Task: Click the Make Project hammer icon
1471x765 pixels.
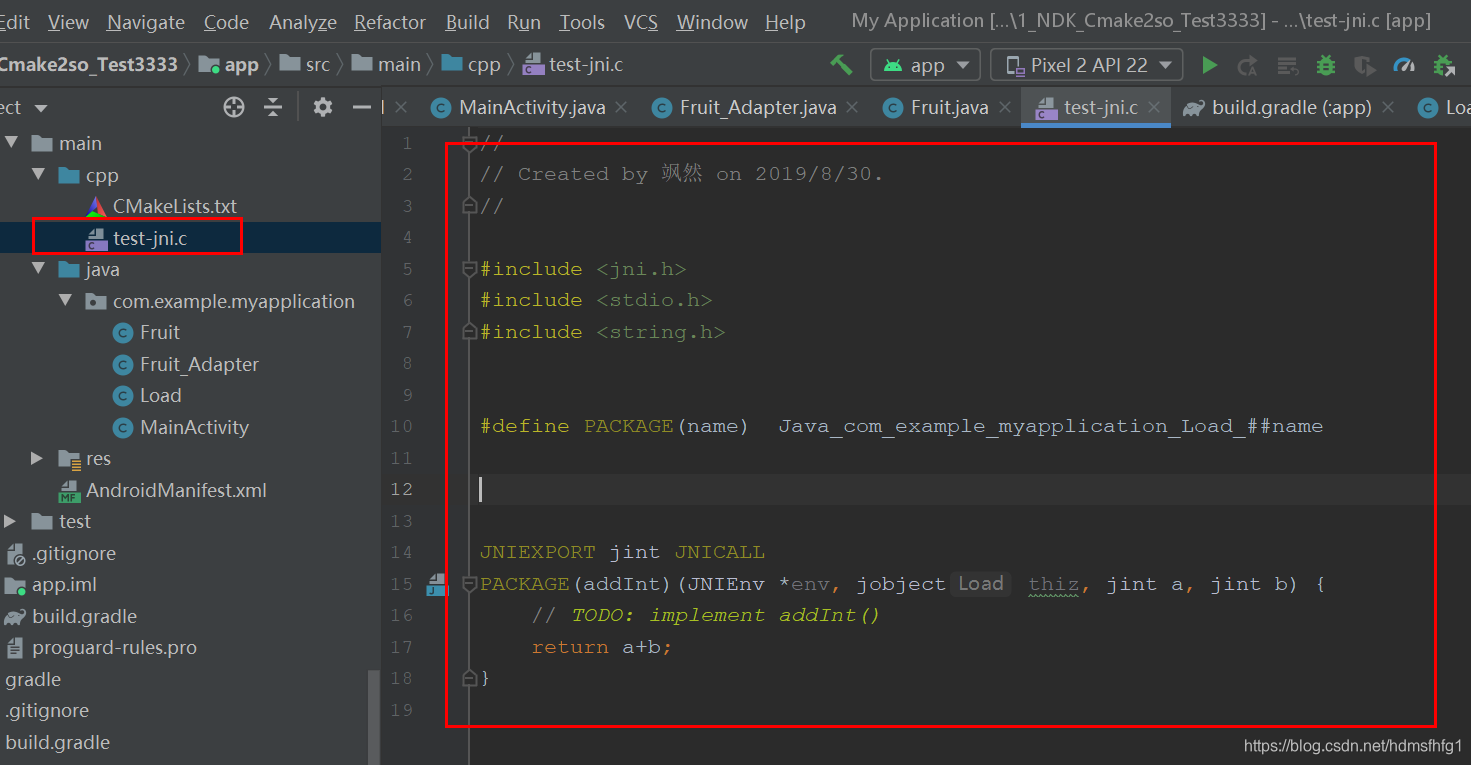Action: click(x=841, y=65)
